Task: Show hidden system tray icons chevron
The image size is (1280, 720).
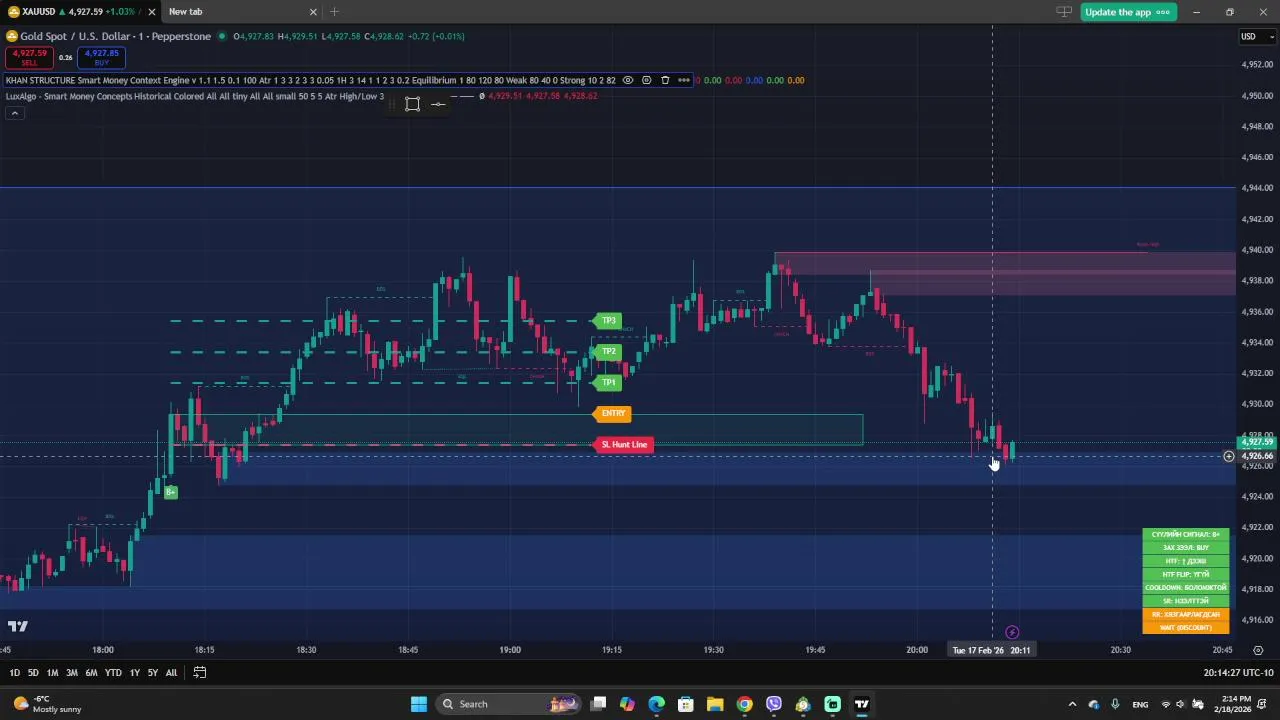Action: [1072, 704]
